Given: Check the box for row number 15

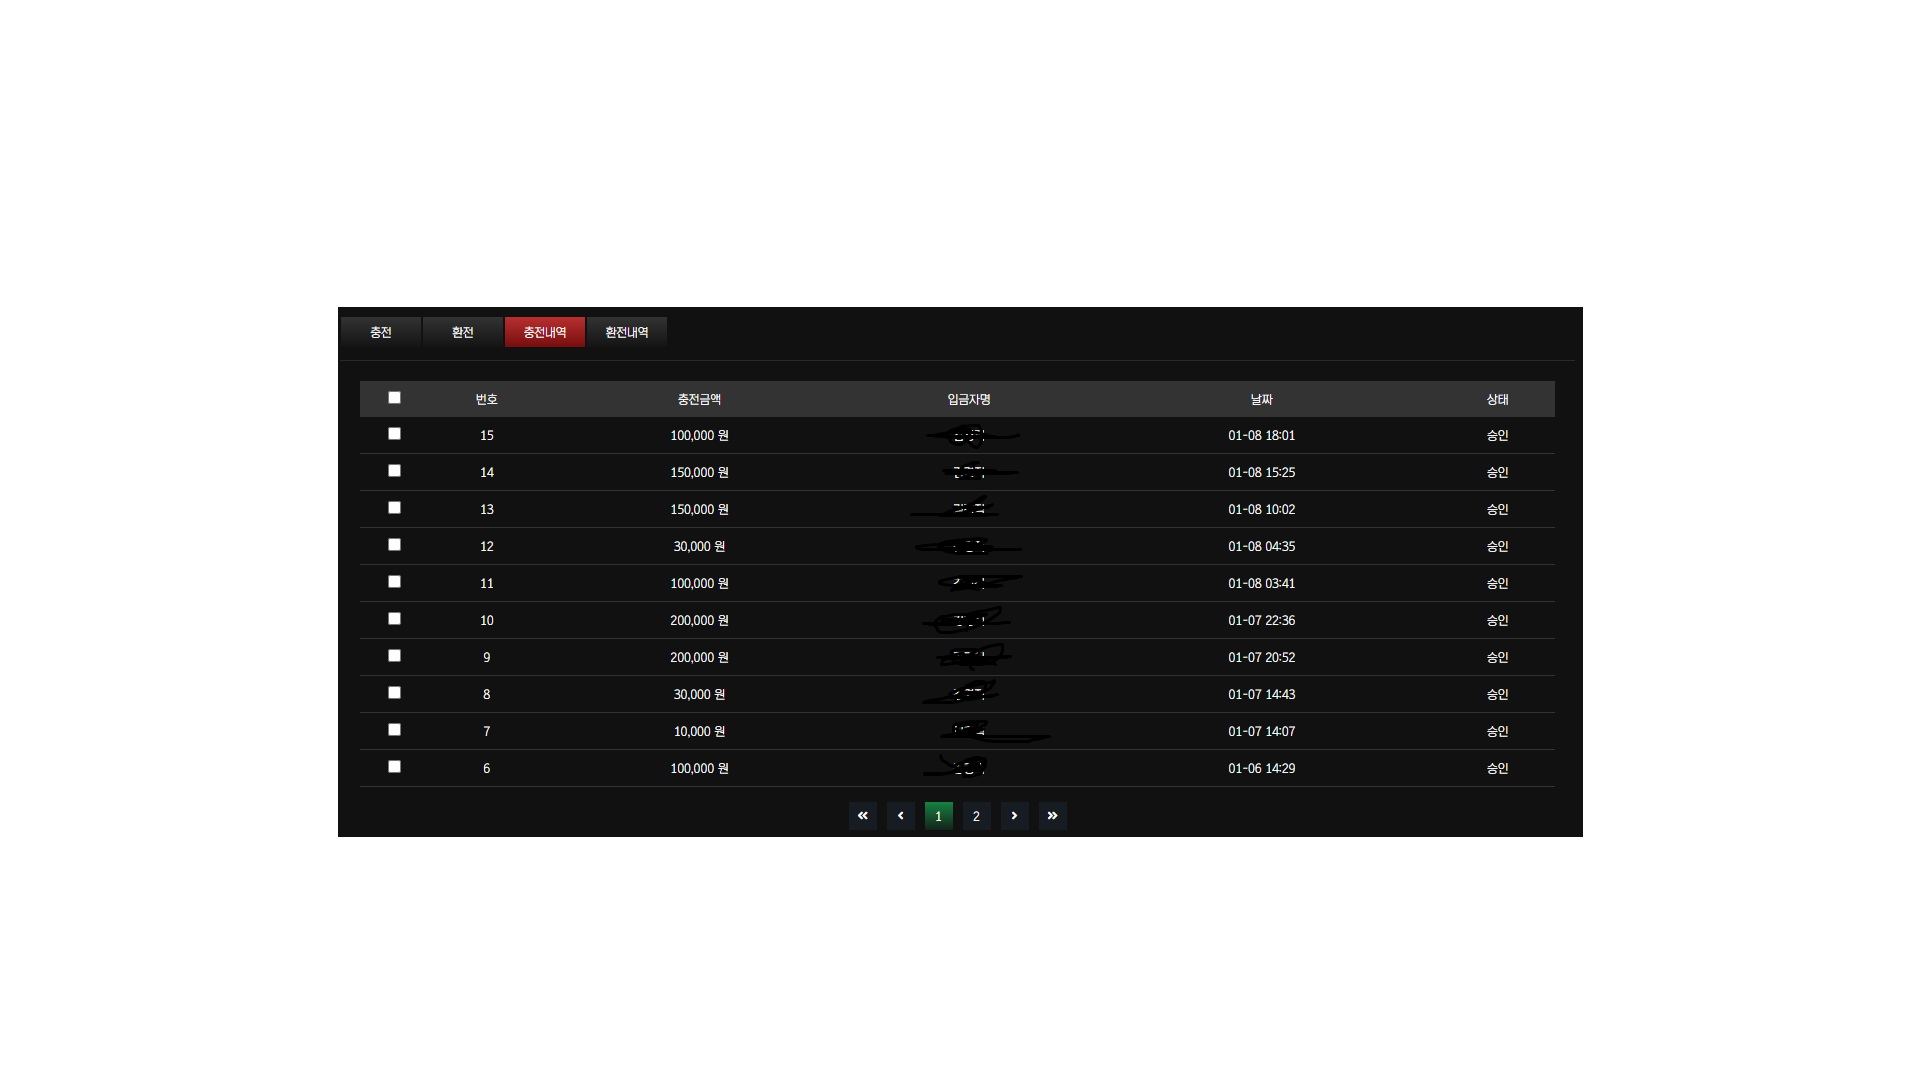Looking at the screenshot, I should coord(394,433).
